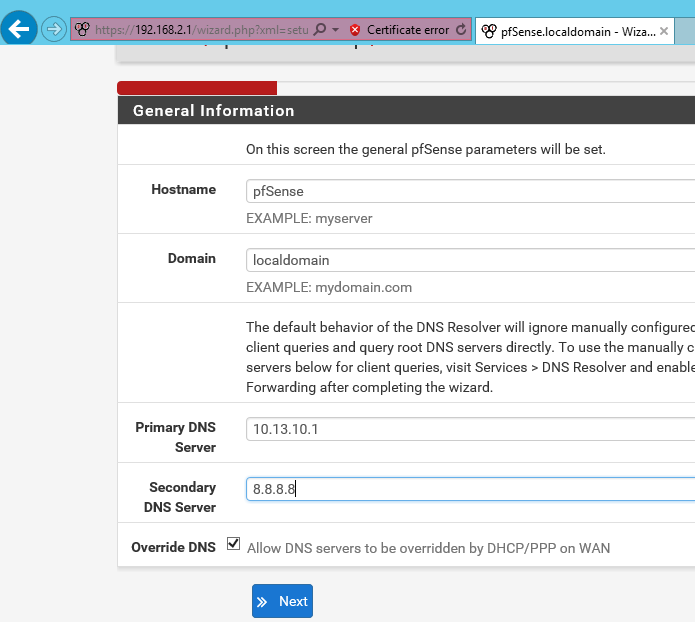Click the Secondary DNS Server label

pyautogui.click(x=180, y=497)
